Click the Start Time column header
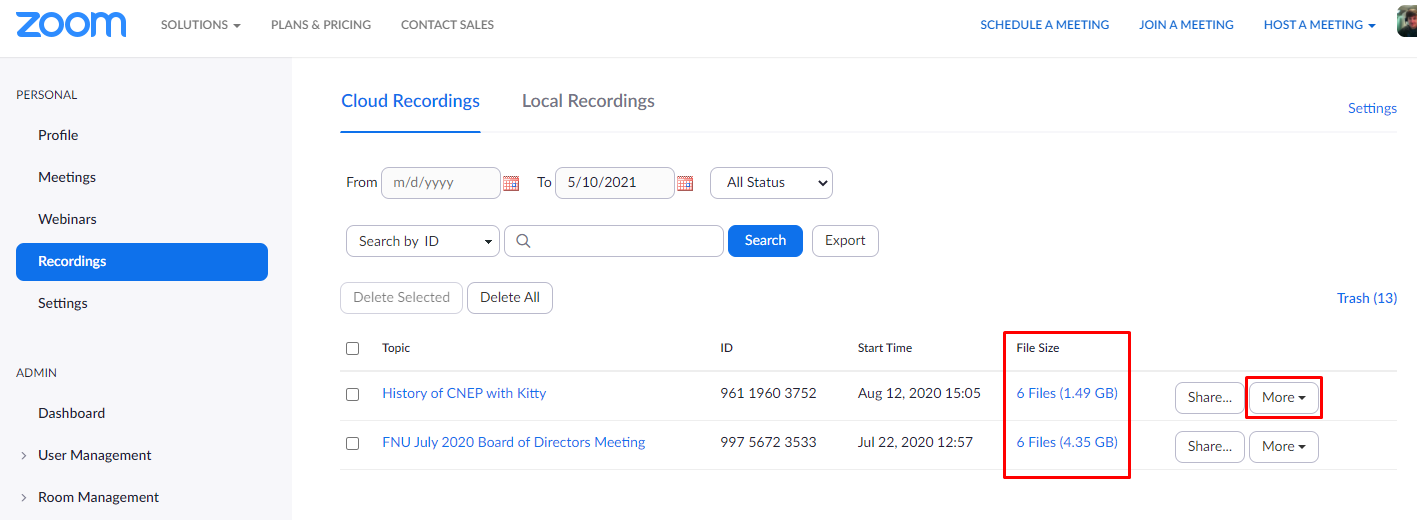 [885, 348]
